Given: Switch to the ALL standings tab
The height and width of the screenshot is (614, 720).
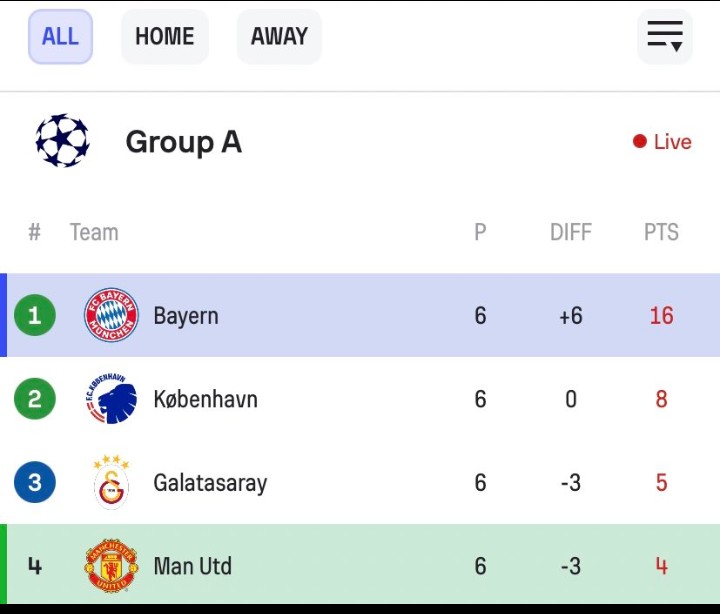Looking at the screenshot, I should [60, 37].
